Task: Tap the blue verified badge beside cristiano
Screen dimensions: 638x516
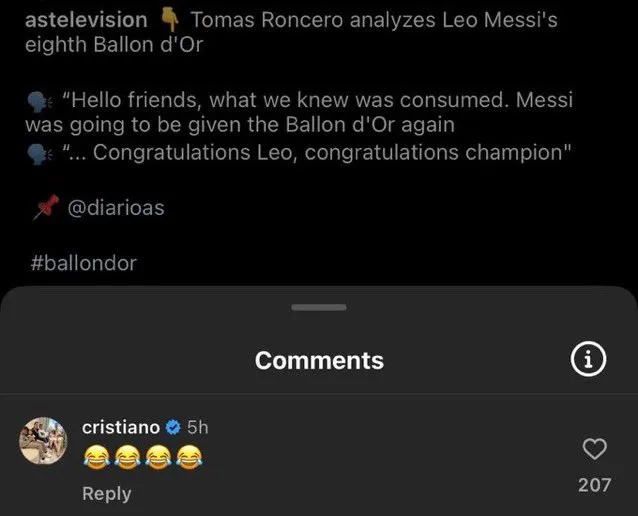Action: 172,427
